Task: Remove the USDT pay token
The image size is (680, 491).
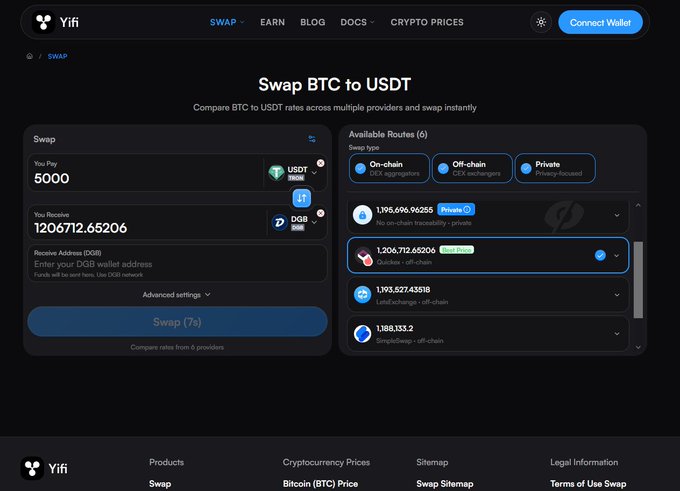Action: coord(320,163)
